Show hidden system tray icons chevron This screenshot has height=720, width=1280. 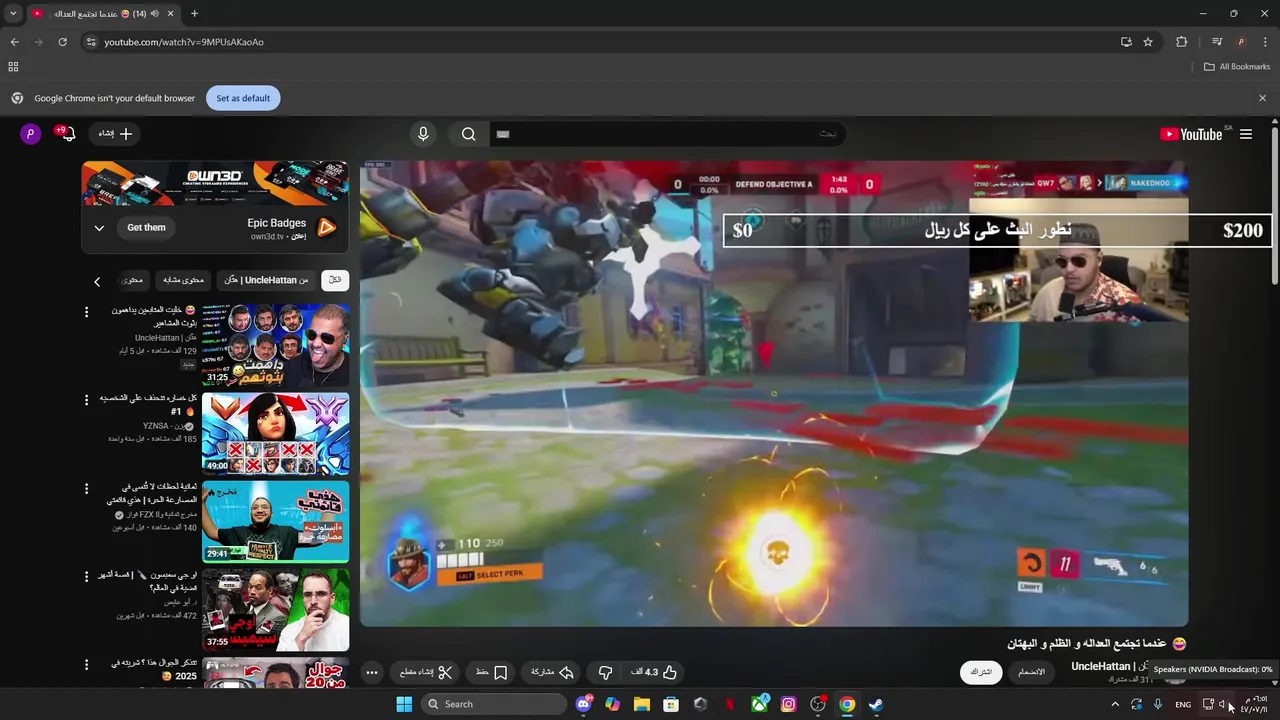[1115, 704]
